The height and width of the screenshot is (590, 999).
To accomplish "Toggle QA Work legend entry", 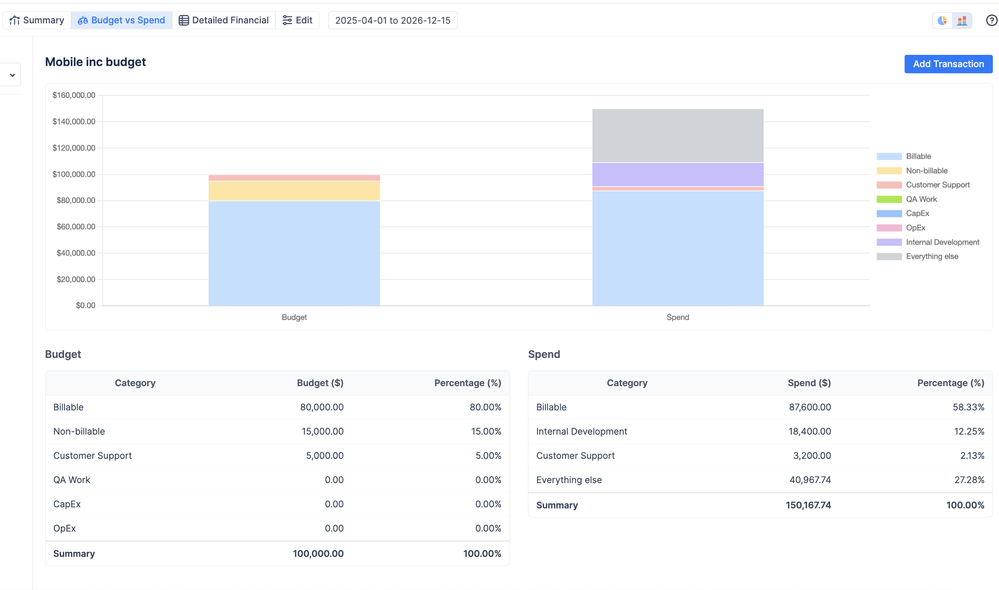I will tap(907, 199).
